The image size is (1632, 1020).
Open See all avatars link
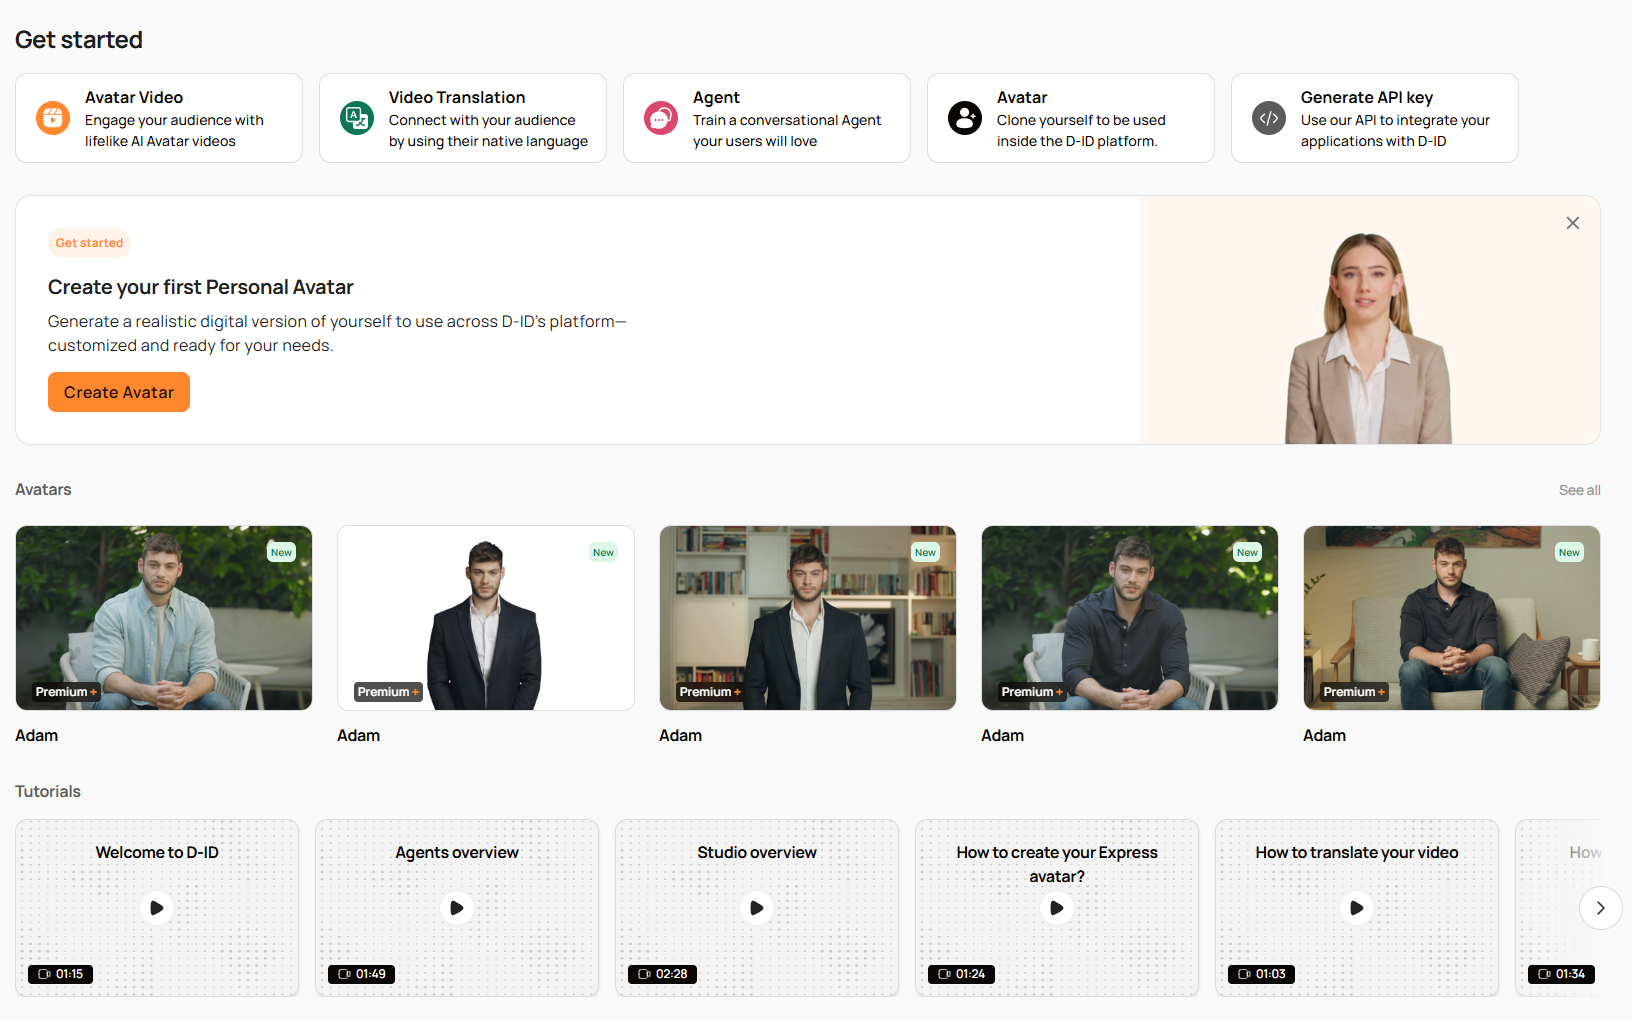click(1579, 490)
